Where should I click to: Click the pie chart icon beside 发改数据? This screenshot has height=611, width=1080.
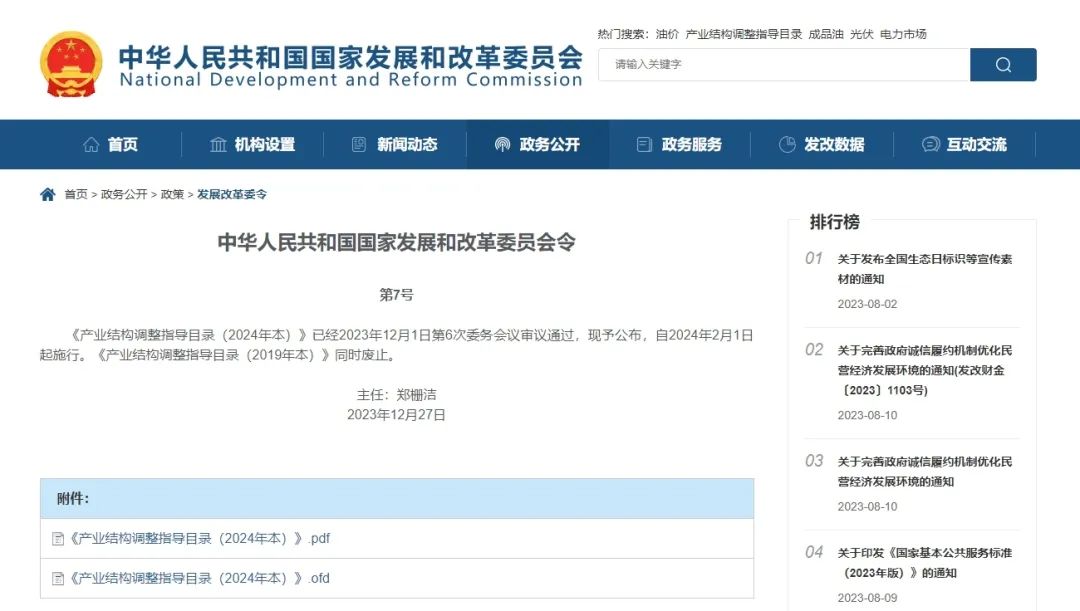787,145
